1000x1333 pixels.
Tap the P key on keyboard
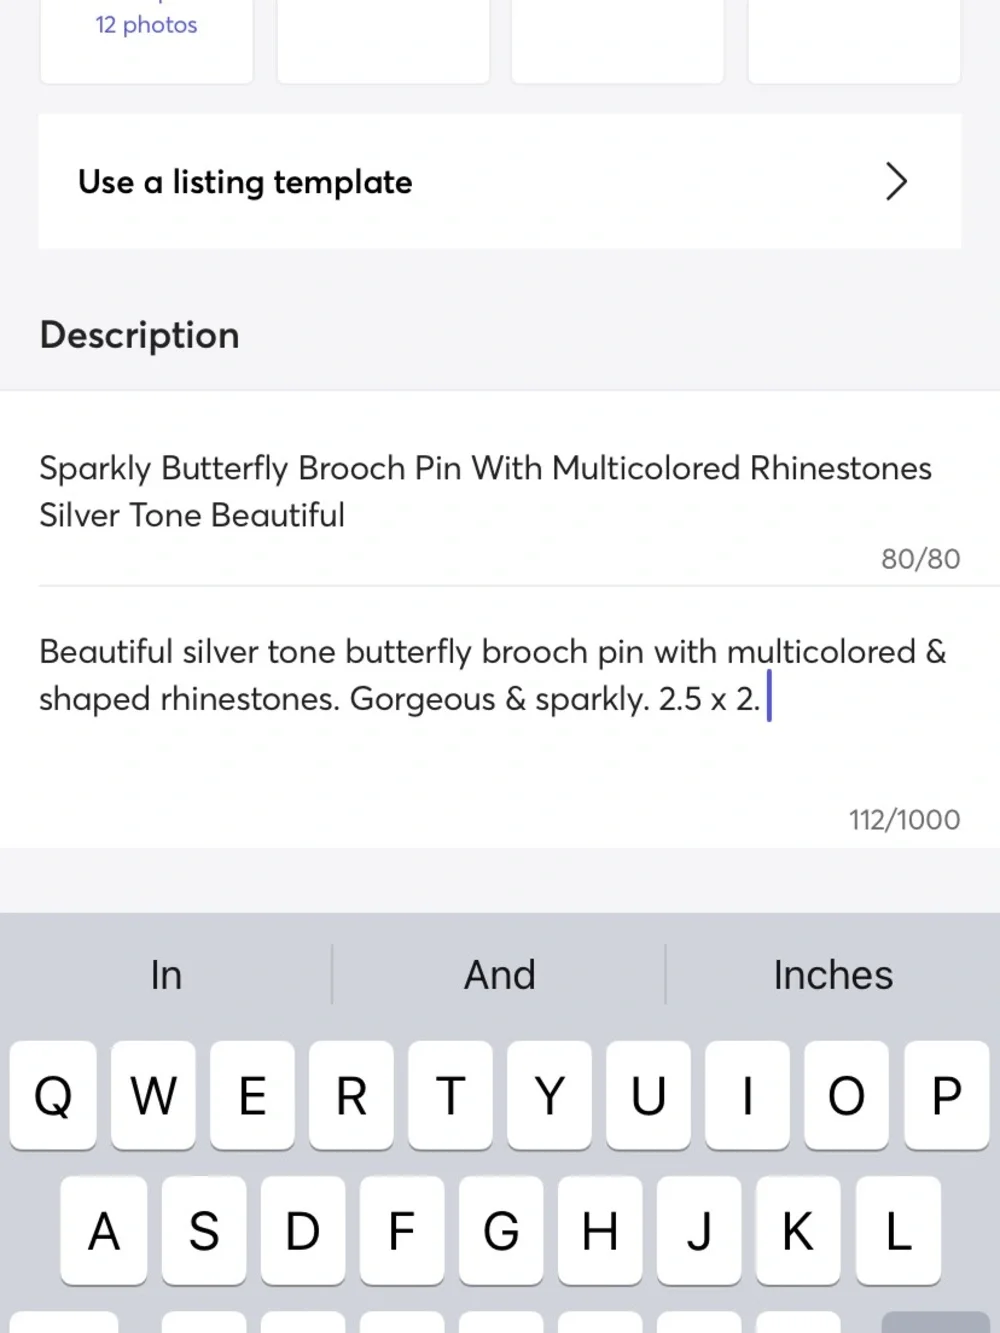tap(946, 1095)
